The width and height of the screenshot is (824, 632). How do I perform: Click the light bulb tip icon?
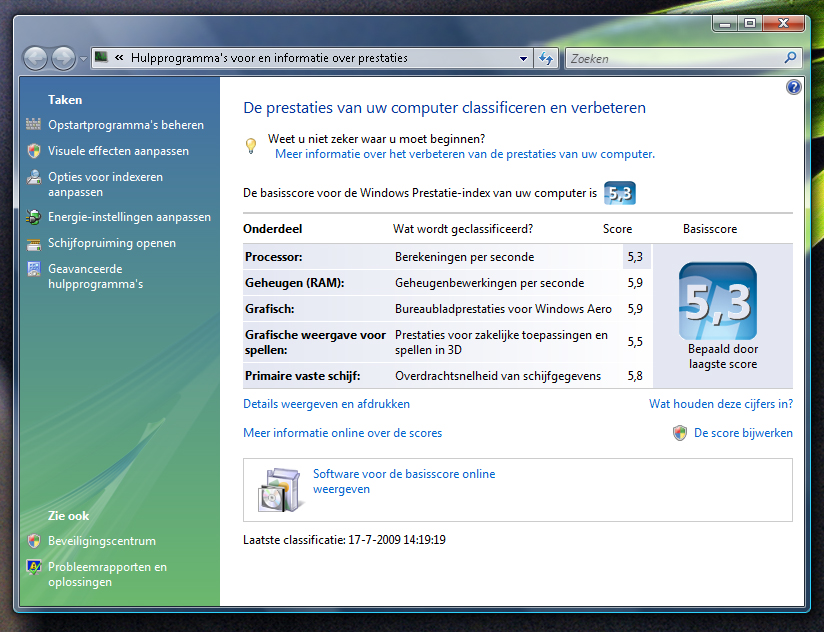click(251, 146)
